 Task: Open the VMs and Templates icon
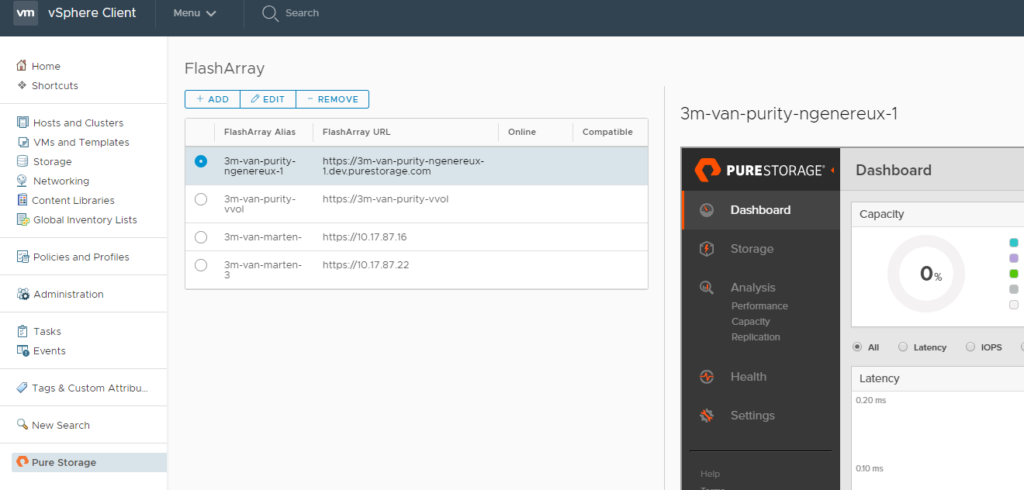point(23,142)
